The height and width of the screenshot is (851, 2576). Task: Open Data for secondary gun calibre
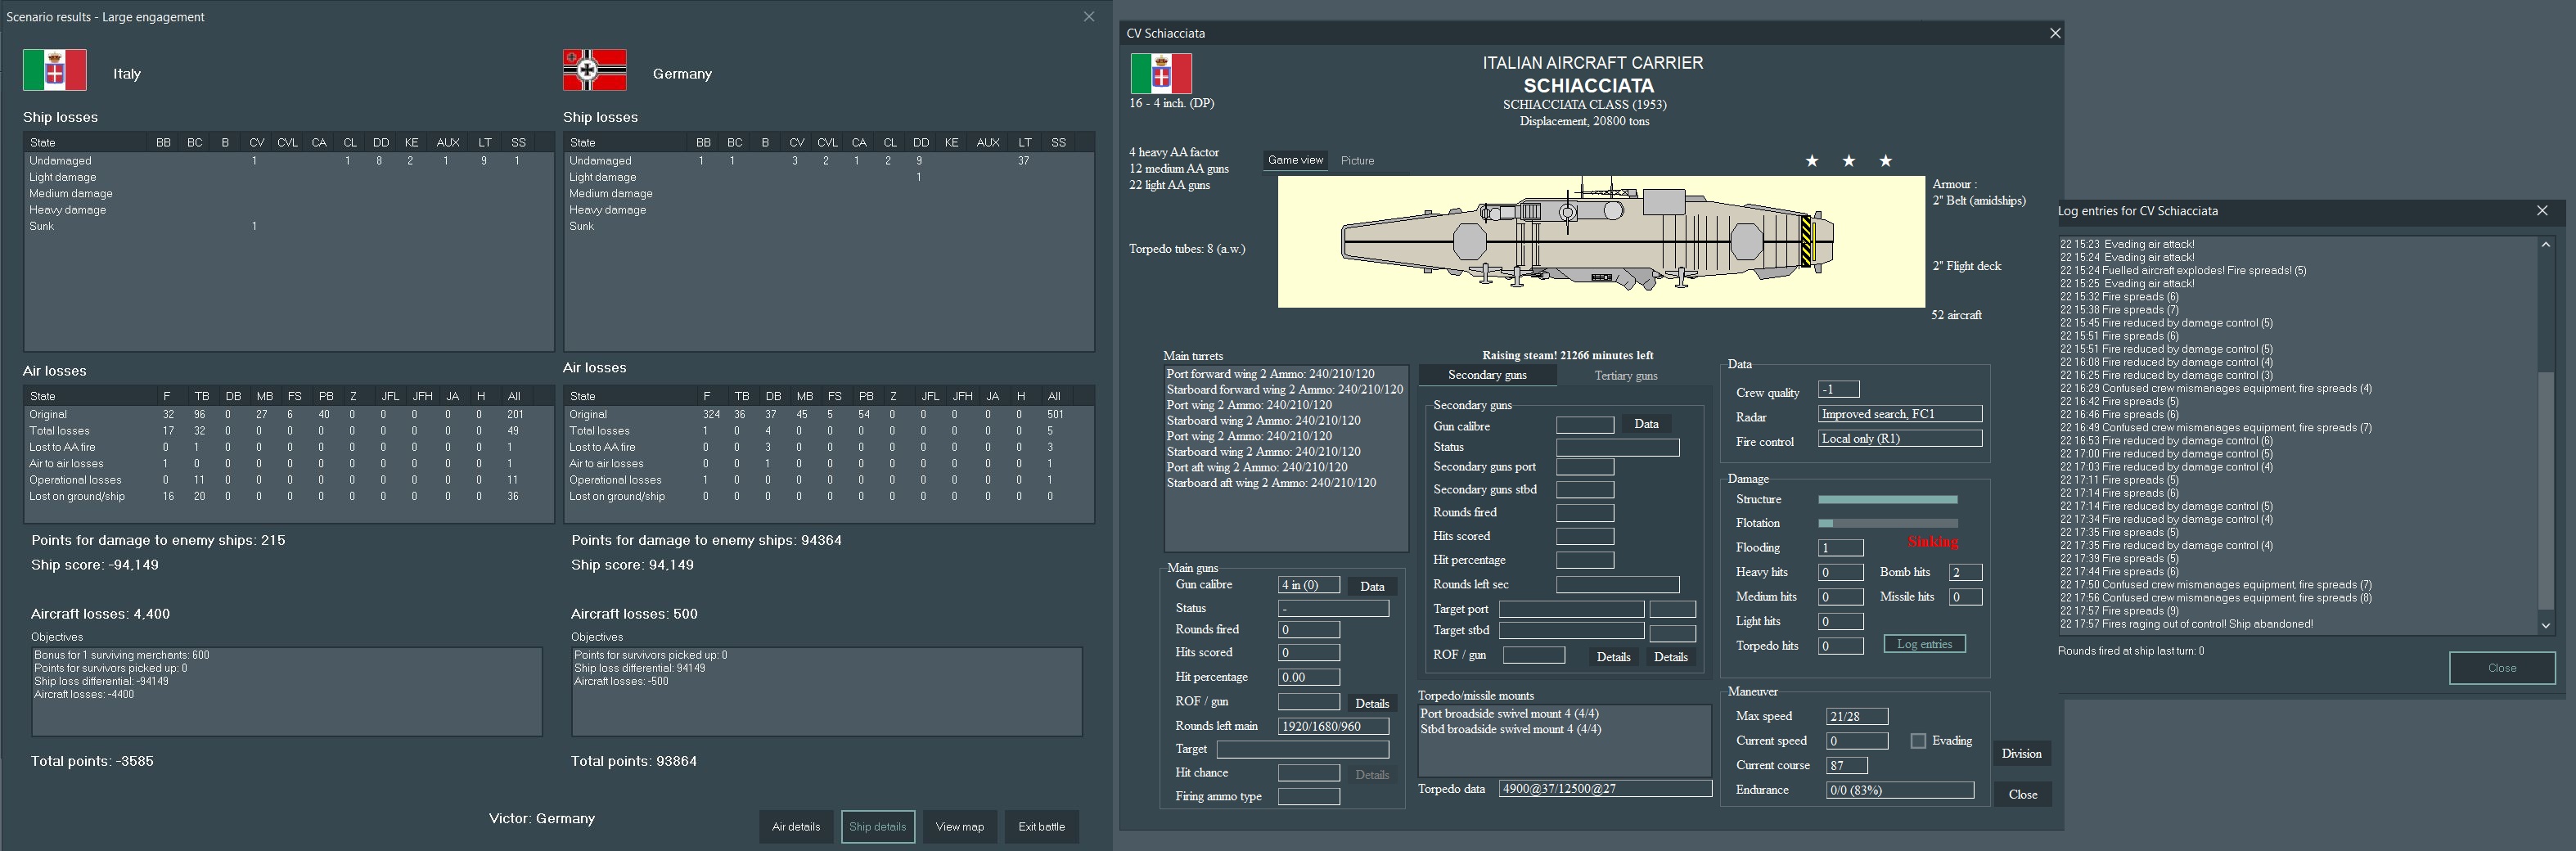coord(1646,424)
